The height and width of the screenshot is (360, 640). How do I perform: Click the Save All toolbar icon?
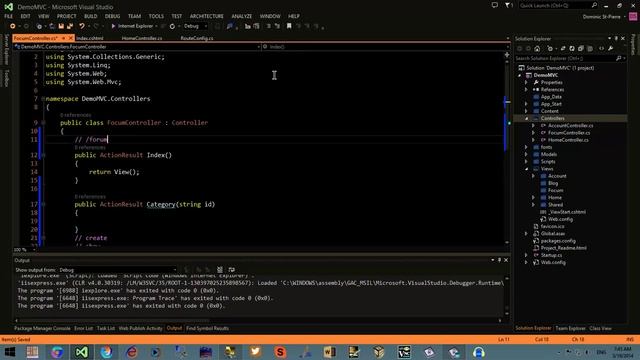70,26
